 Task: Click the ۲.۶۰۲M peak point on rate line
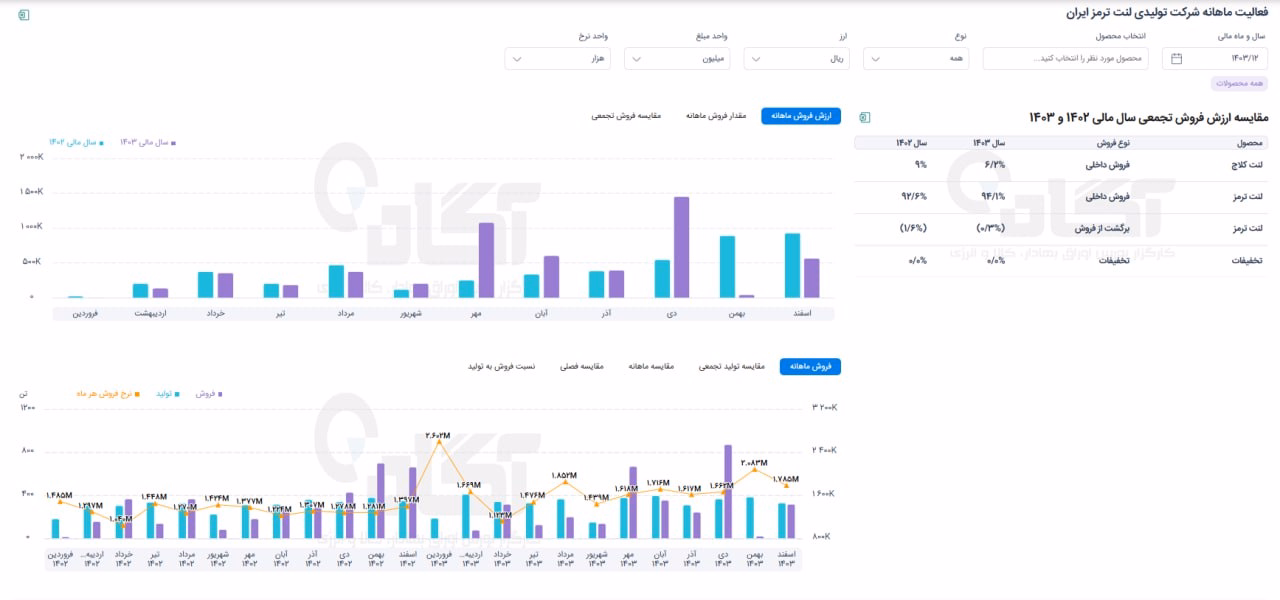(437, 440)
